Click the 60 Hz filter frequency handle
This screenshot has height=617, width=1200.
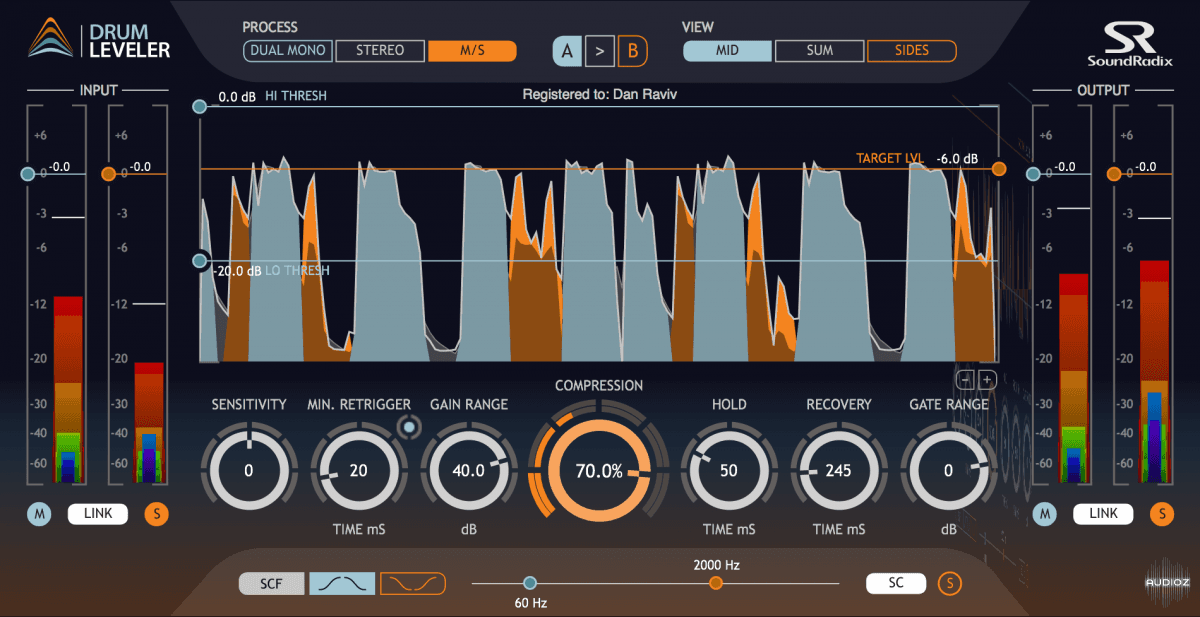pos(530,583)
